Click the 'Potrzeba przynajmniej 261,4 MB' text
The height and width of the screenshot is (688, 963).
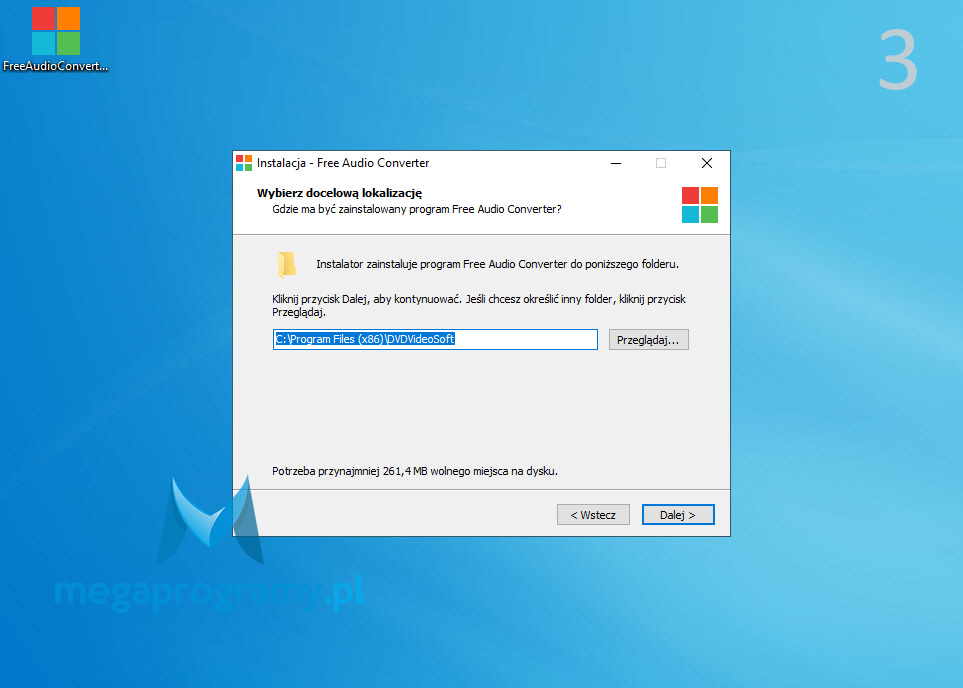click(x=415, y=471)
